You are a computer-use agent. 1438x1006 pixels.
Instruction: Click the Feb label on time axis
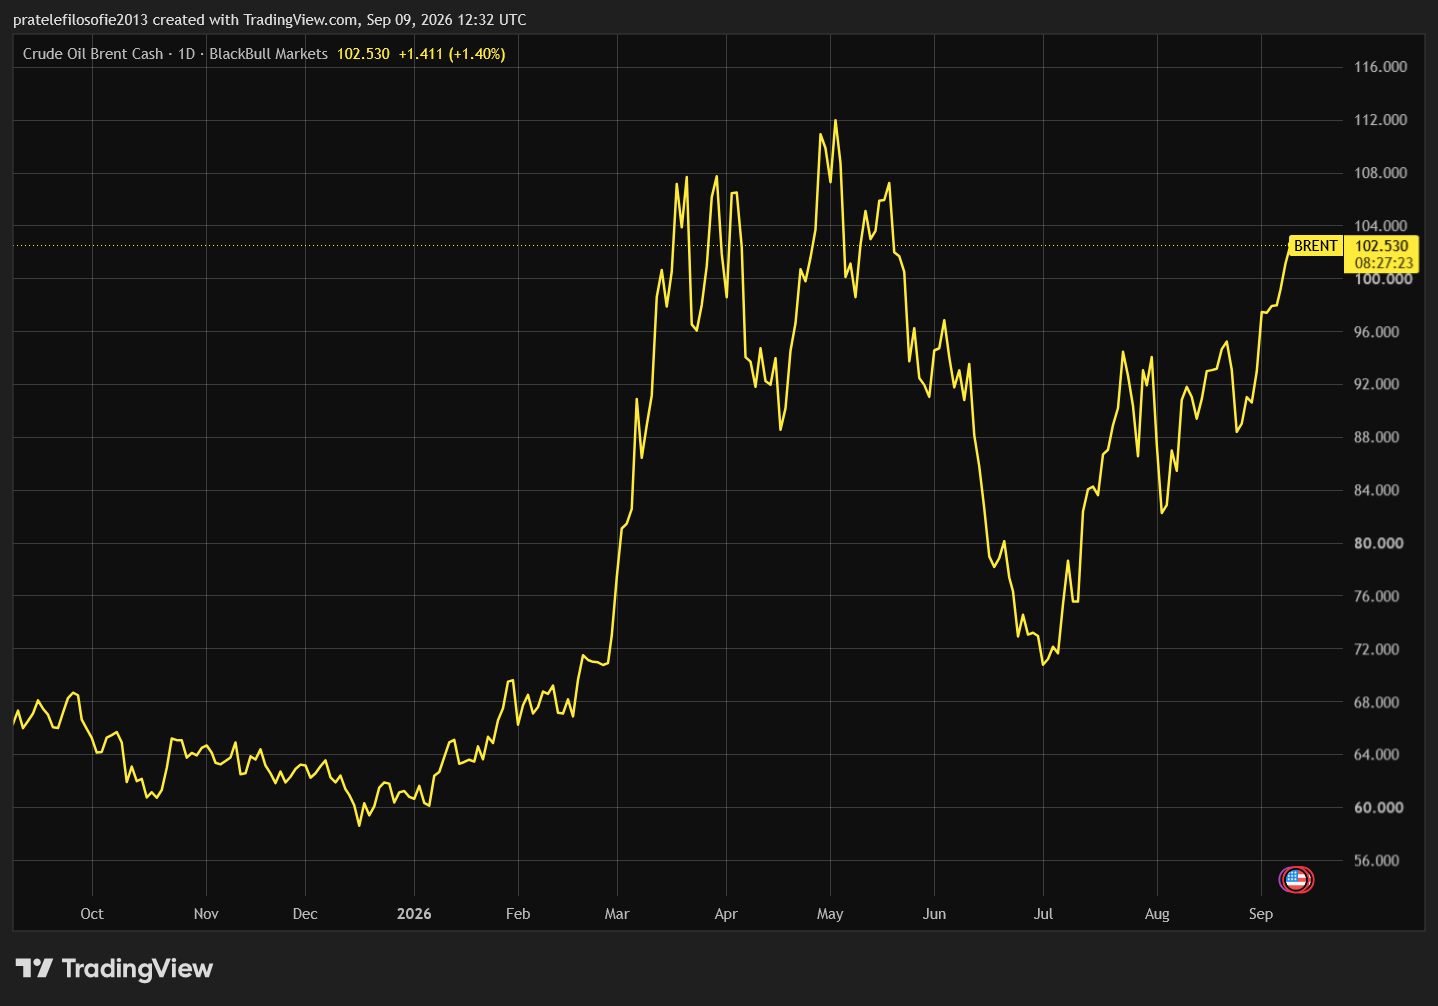click(518, 914)
